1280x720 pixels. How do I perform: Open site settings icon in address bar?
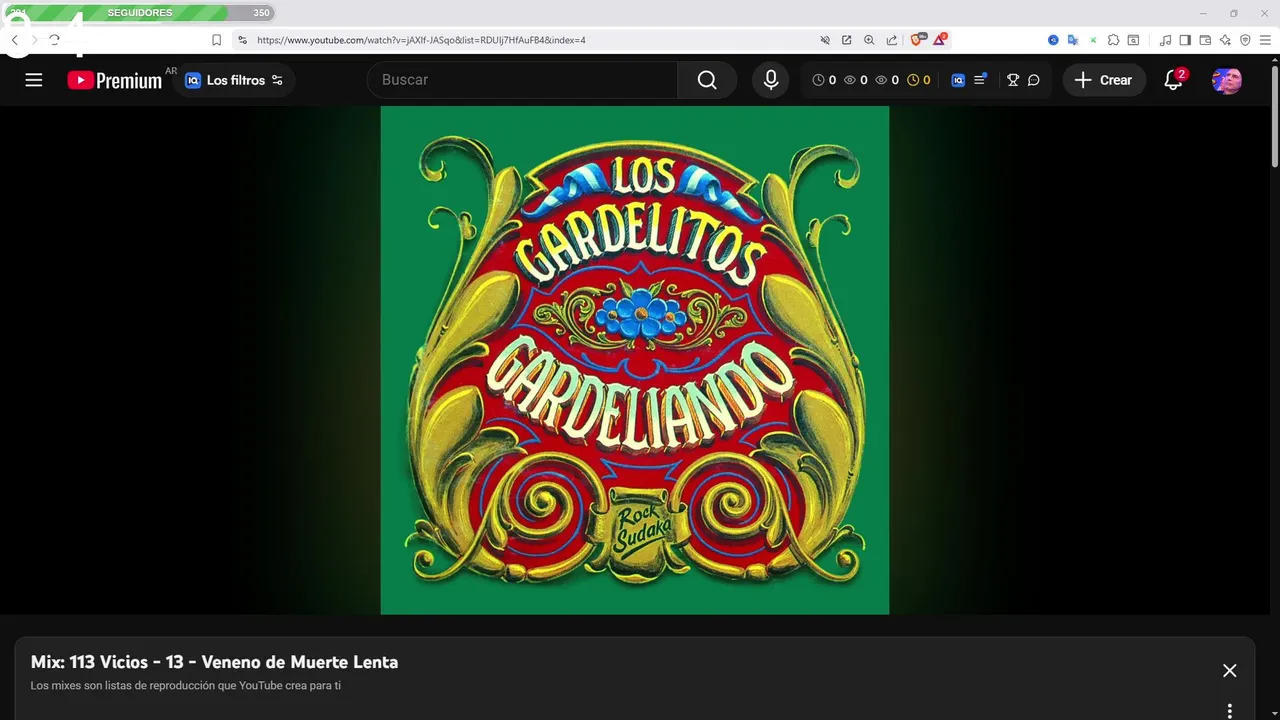242,40
